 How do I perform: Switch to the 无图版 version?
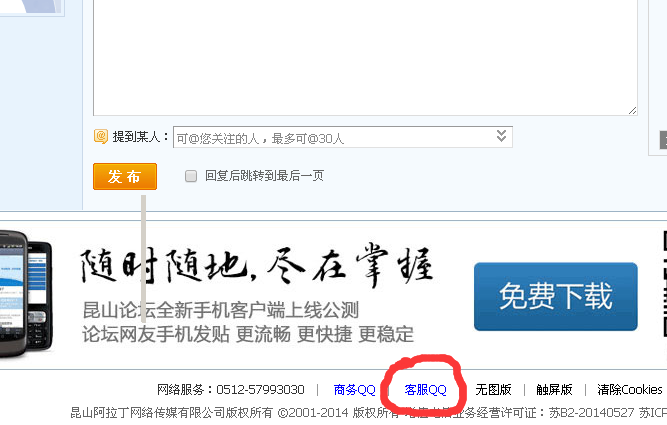(493, 390)
